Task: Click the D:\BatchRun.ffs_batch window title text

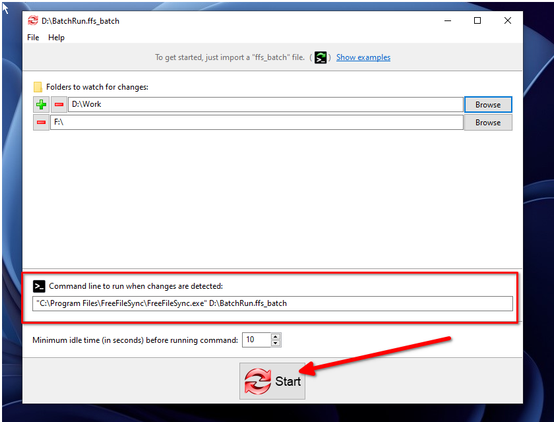Action: point(80,21)
